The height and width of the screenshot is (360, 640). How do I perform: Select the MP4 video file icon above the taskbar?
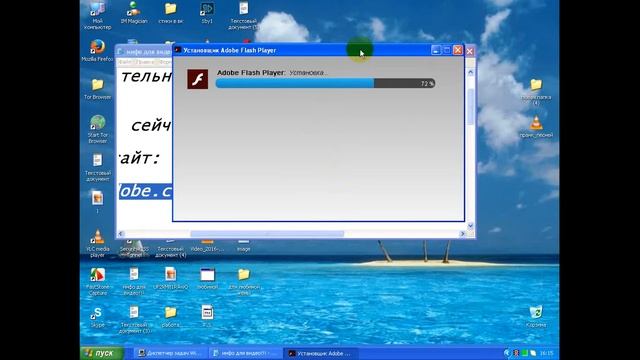click(207, 313)
